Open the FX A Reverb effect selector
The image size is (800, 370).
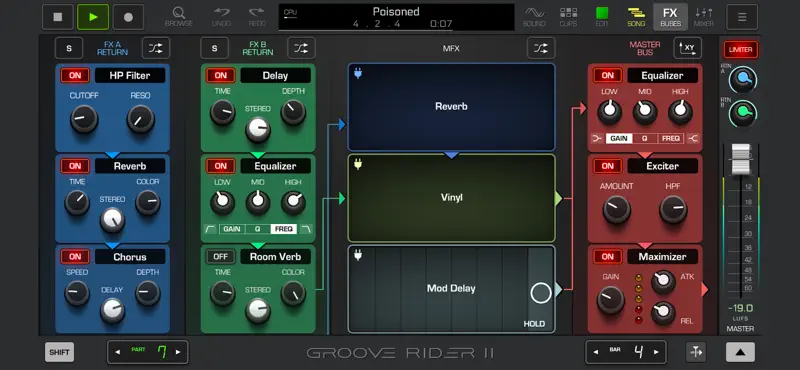coord(130,166)
